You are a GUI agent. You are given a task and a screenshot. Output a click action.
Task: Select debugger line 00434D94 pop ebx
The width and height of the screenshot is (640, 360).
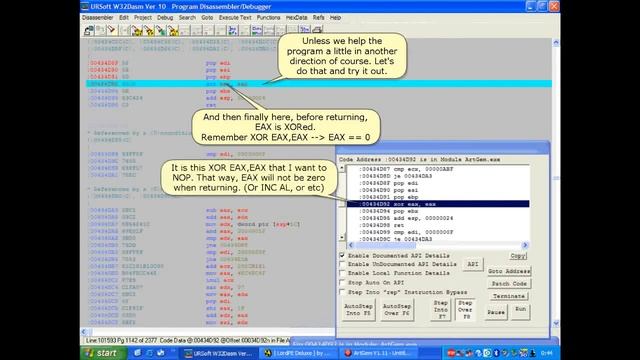pos(438,211)
